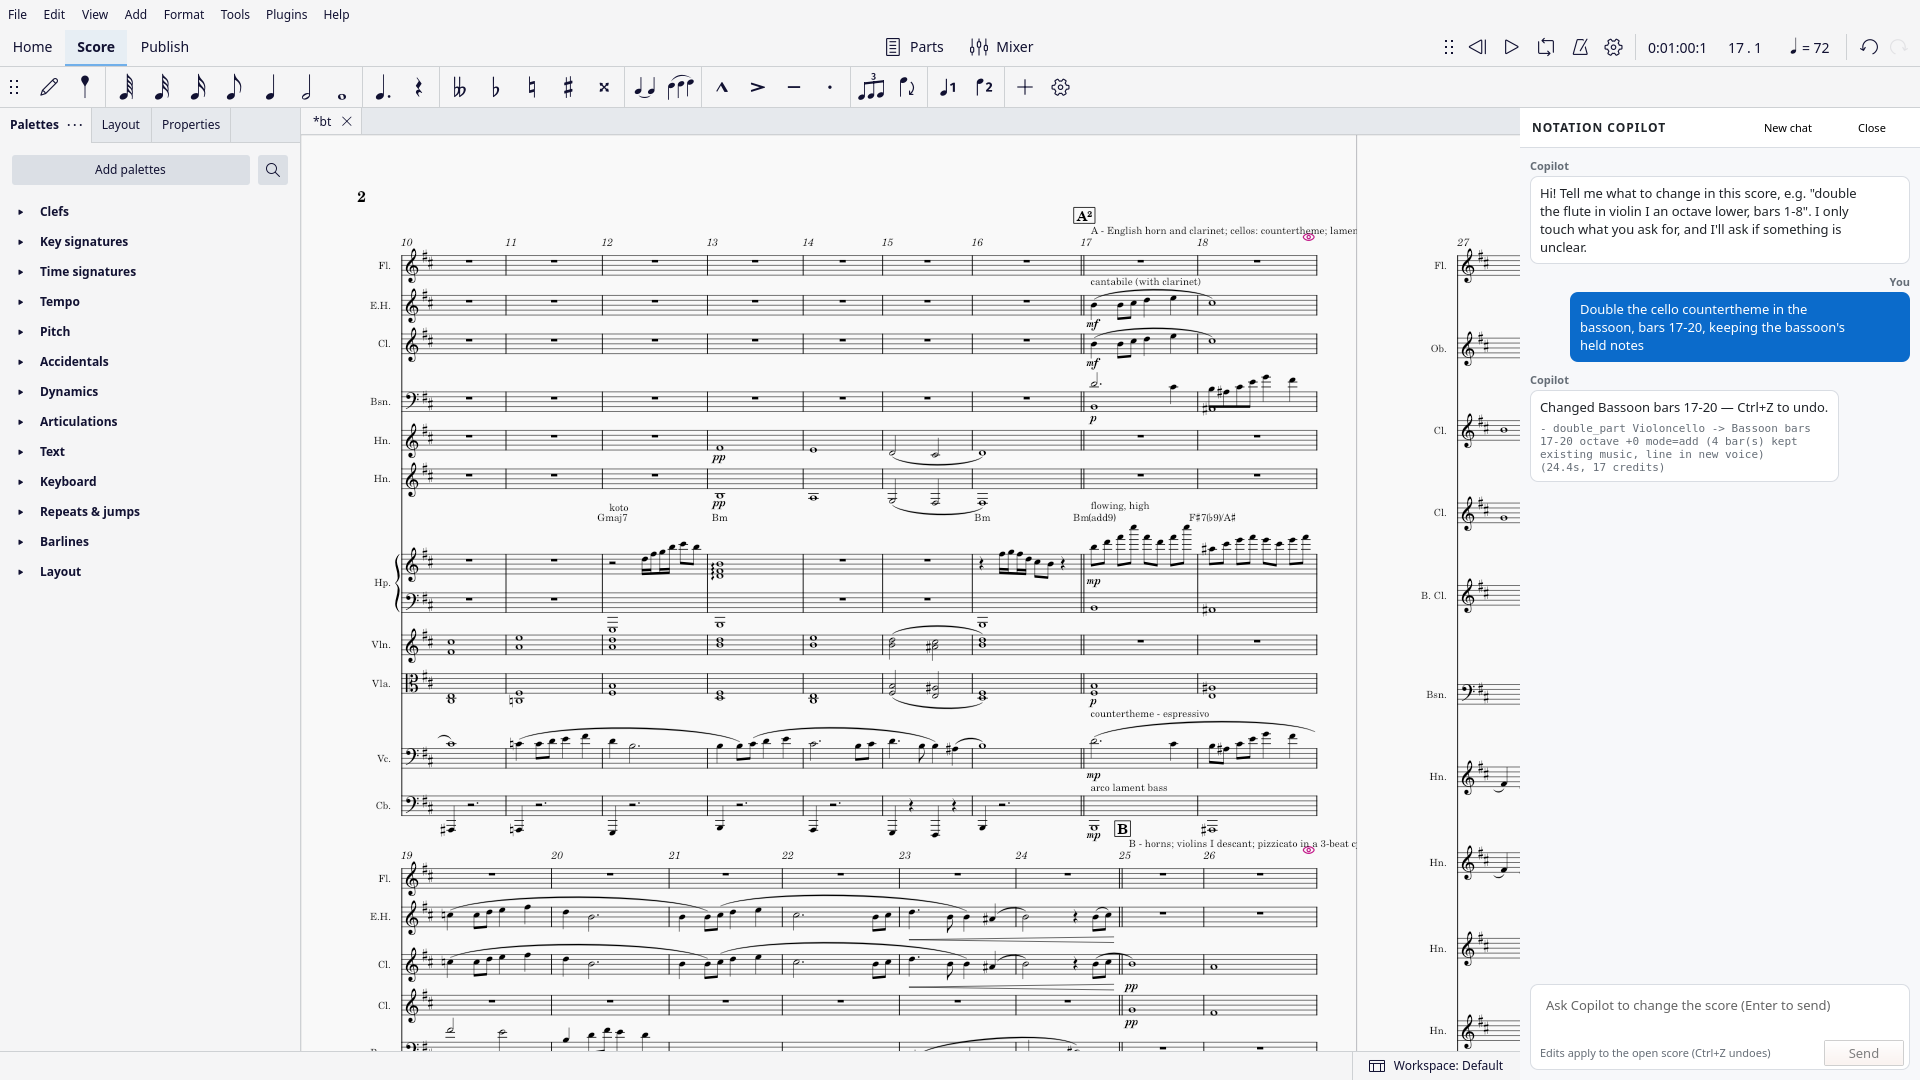Image resolution: width=1920 pixels, height=1080 pixels.
Task: Start a New chat in Copilot
Action: coord(1788,128)
